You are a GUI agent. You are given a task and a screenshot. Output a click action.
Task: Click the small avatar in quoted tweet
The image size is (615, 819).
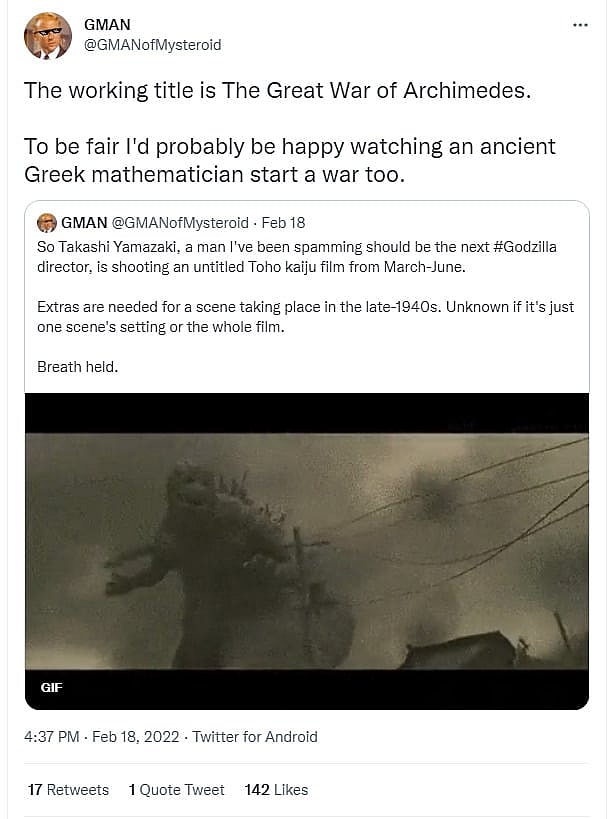[47, 223]
